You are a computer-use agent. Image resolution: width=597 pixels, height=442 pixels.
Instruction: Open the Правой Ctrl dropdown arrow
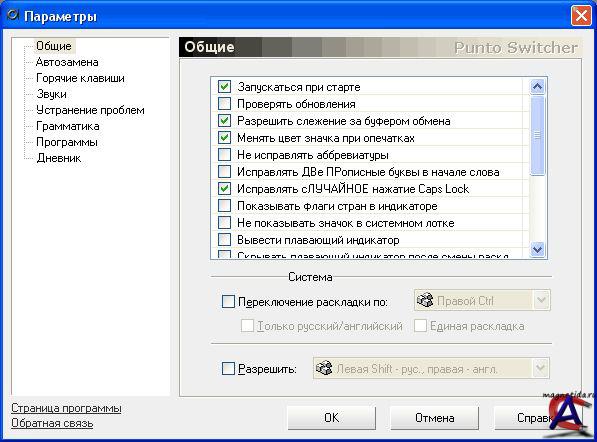pos(541,300)
